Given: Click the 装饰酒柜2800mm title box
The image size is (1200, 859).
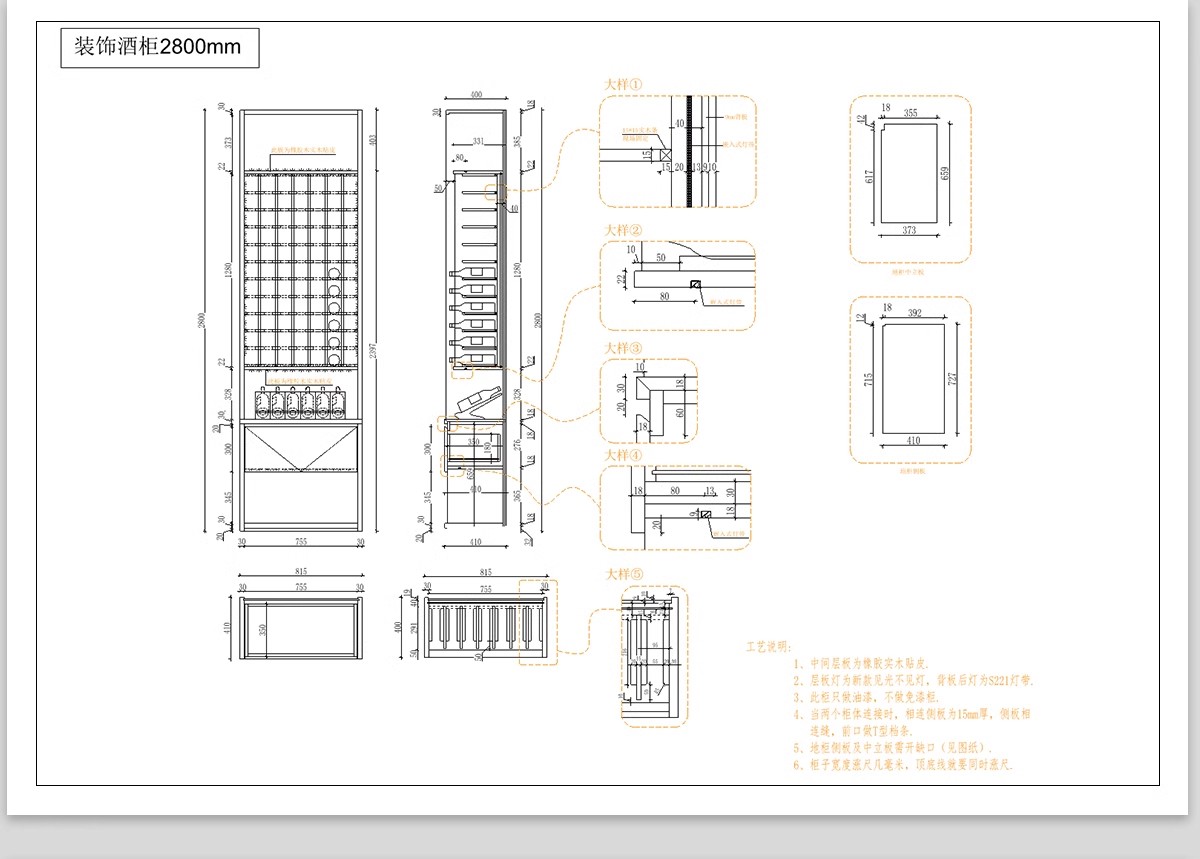Looking at the screenshot, I should tap(160, 47).
